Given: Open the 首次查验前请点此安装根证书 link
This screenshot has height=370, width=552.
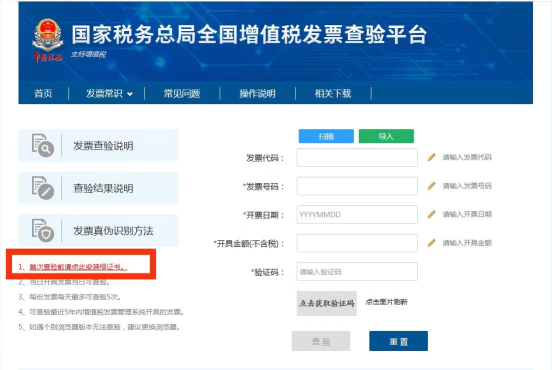Looking at the screenshot, I should (78, 267).
